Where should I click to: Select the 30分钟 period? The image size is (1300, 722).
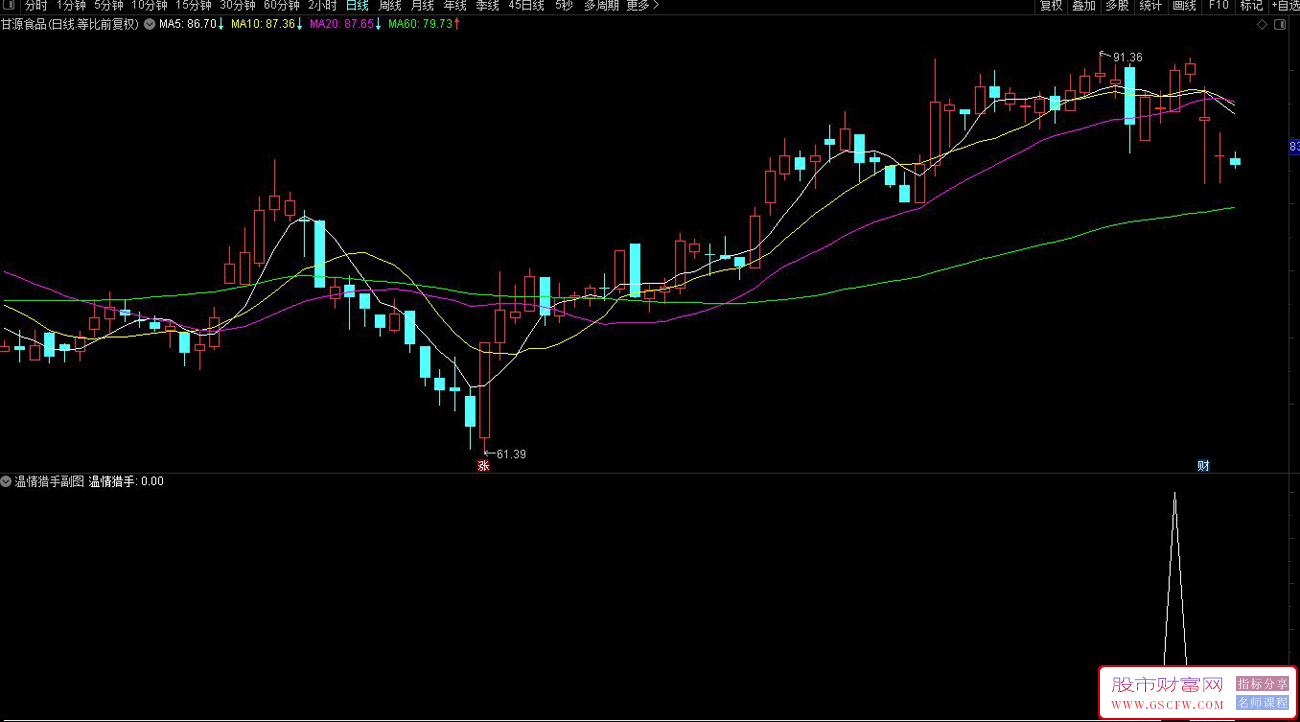[x=238, y=6]
